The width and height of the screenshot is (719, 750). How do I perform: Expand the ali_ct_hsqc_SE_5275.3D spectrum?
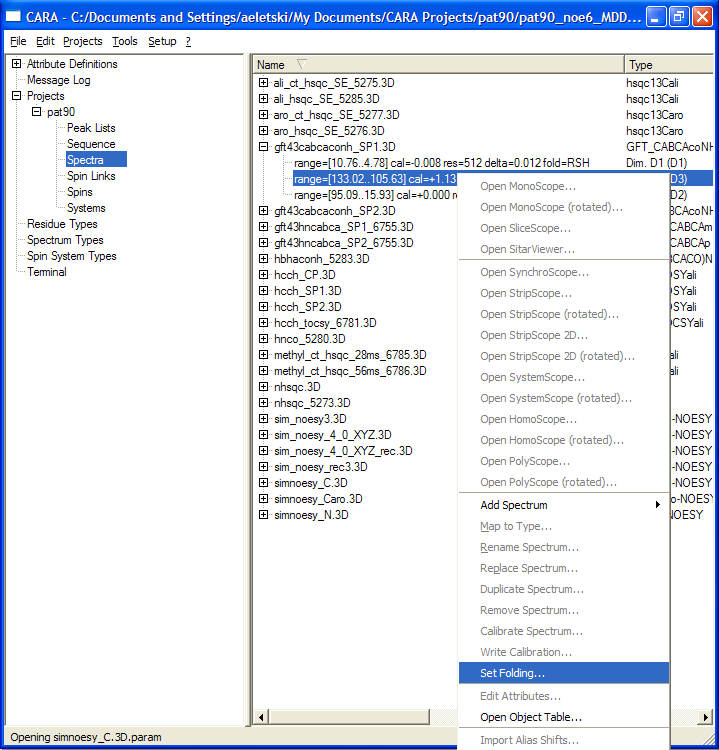(263, 83)
